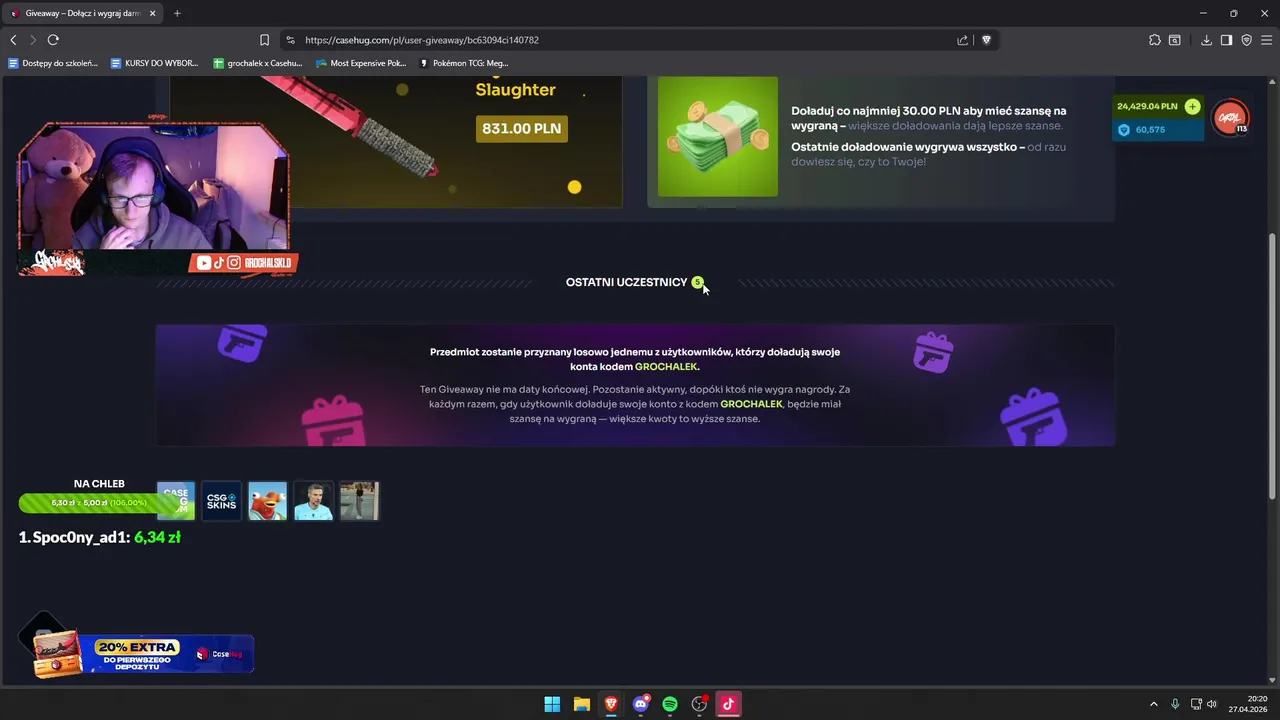Screen dimensions: 1280x720
Task: Click the orange fish character thumbnail
Action: (x=268, y=501)
